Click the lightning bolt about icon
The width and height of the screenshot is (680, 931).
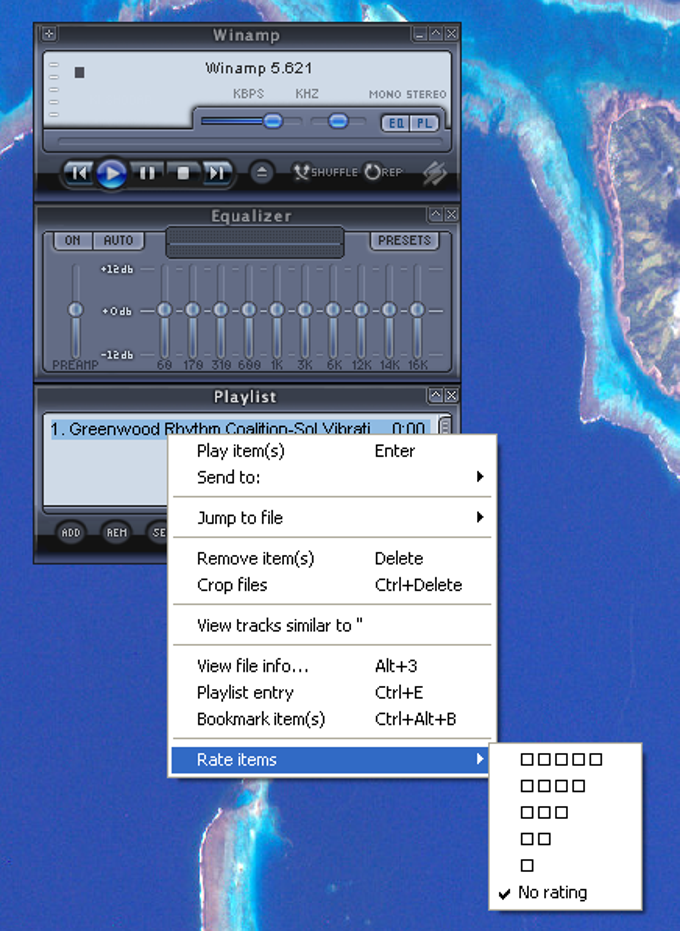(x=435, y=173)
